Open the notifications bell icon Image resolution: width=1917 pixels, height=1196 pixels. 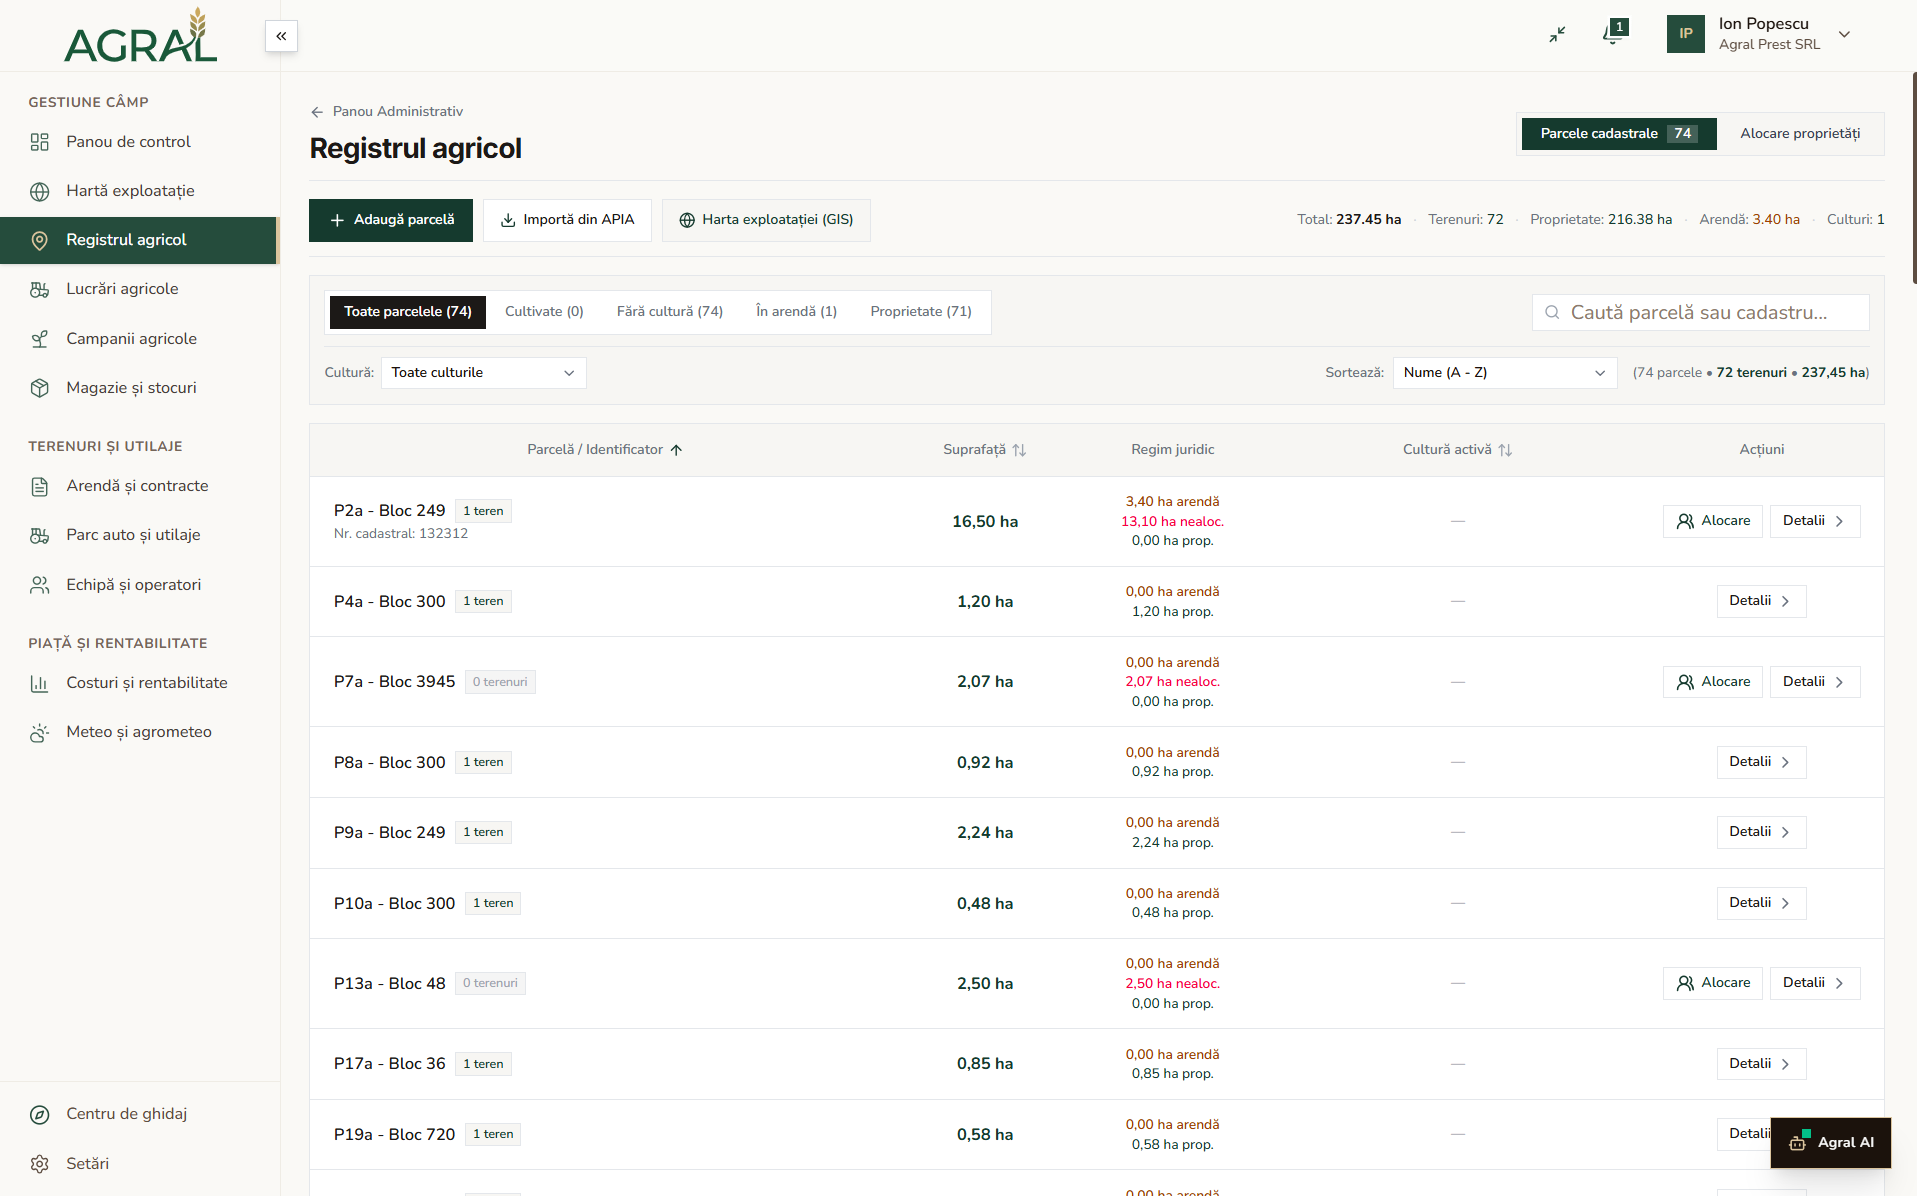point(1613,33)
